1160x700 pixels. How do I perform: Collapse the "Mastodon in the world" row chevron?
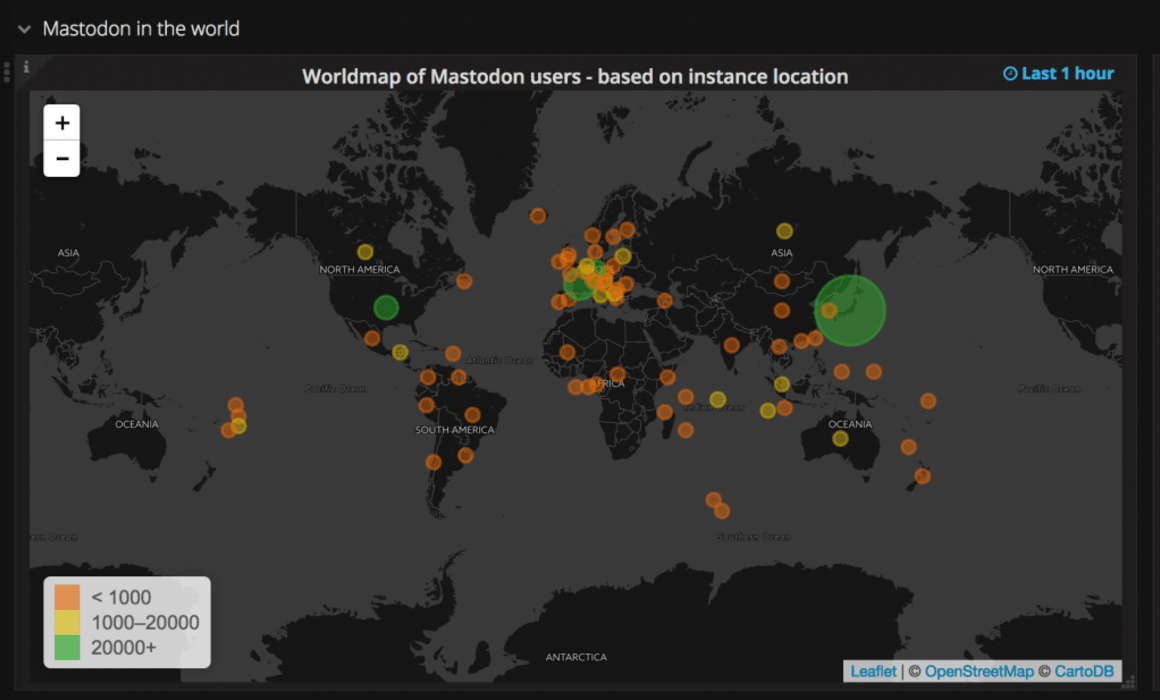[24, 30]
